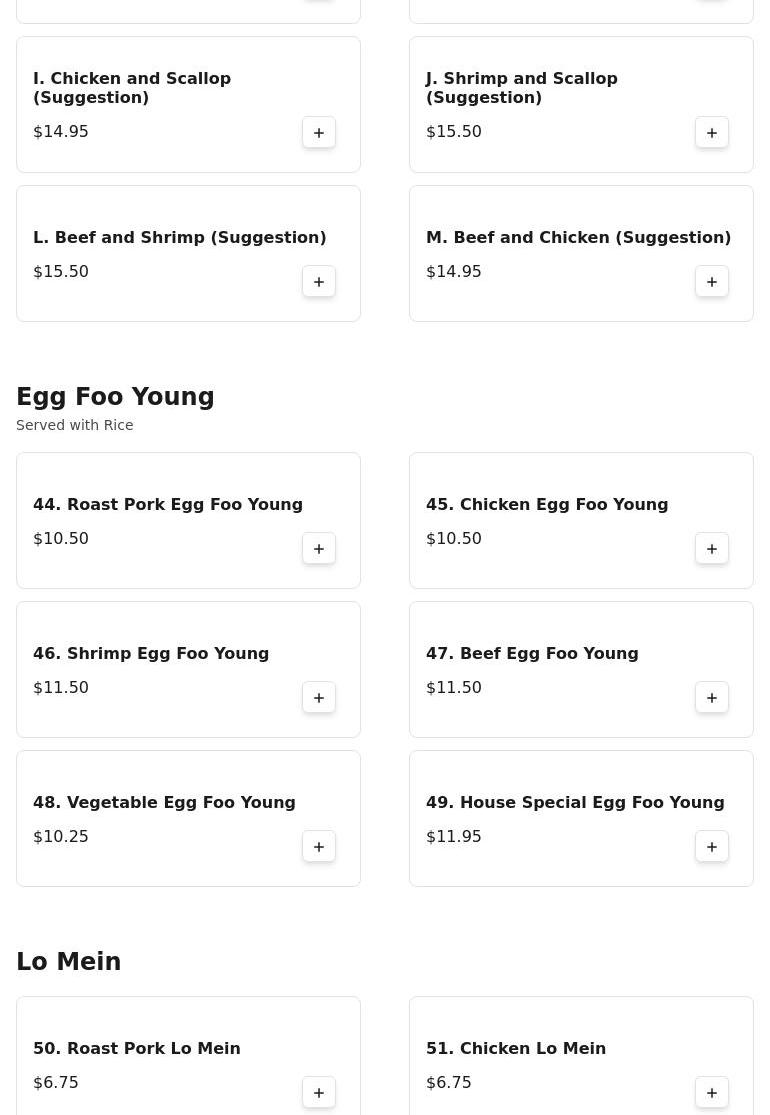Image resolution: width=770 pixels, height=1115 pixels.
Task: Select the Beef and Shrimp item title
Action: pyautogui.click(x=180, y=237)
